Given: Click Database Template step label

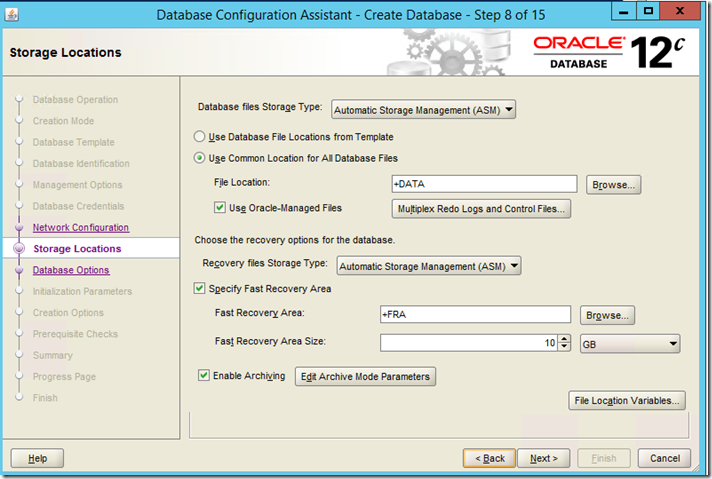Looking at the screenshot, I should (74, 142).
